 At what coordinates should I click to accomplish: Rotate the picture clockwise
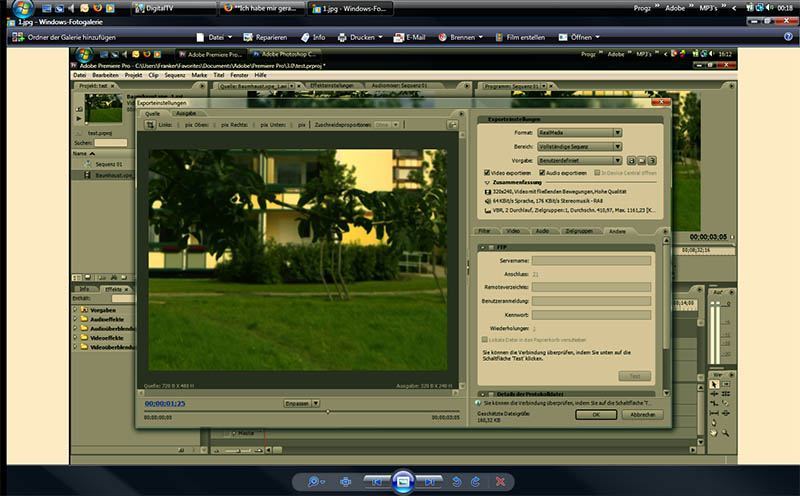(x=475, y=482)
